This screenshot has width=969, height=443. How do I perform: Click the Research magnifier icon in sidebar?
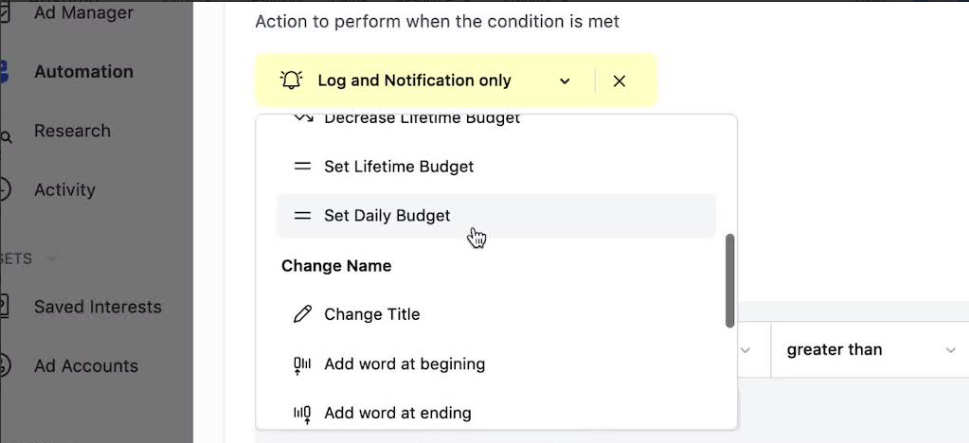[6, 137]
